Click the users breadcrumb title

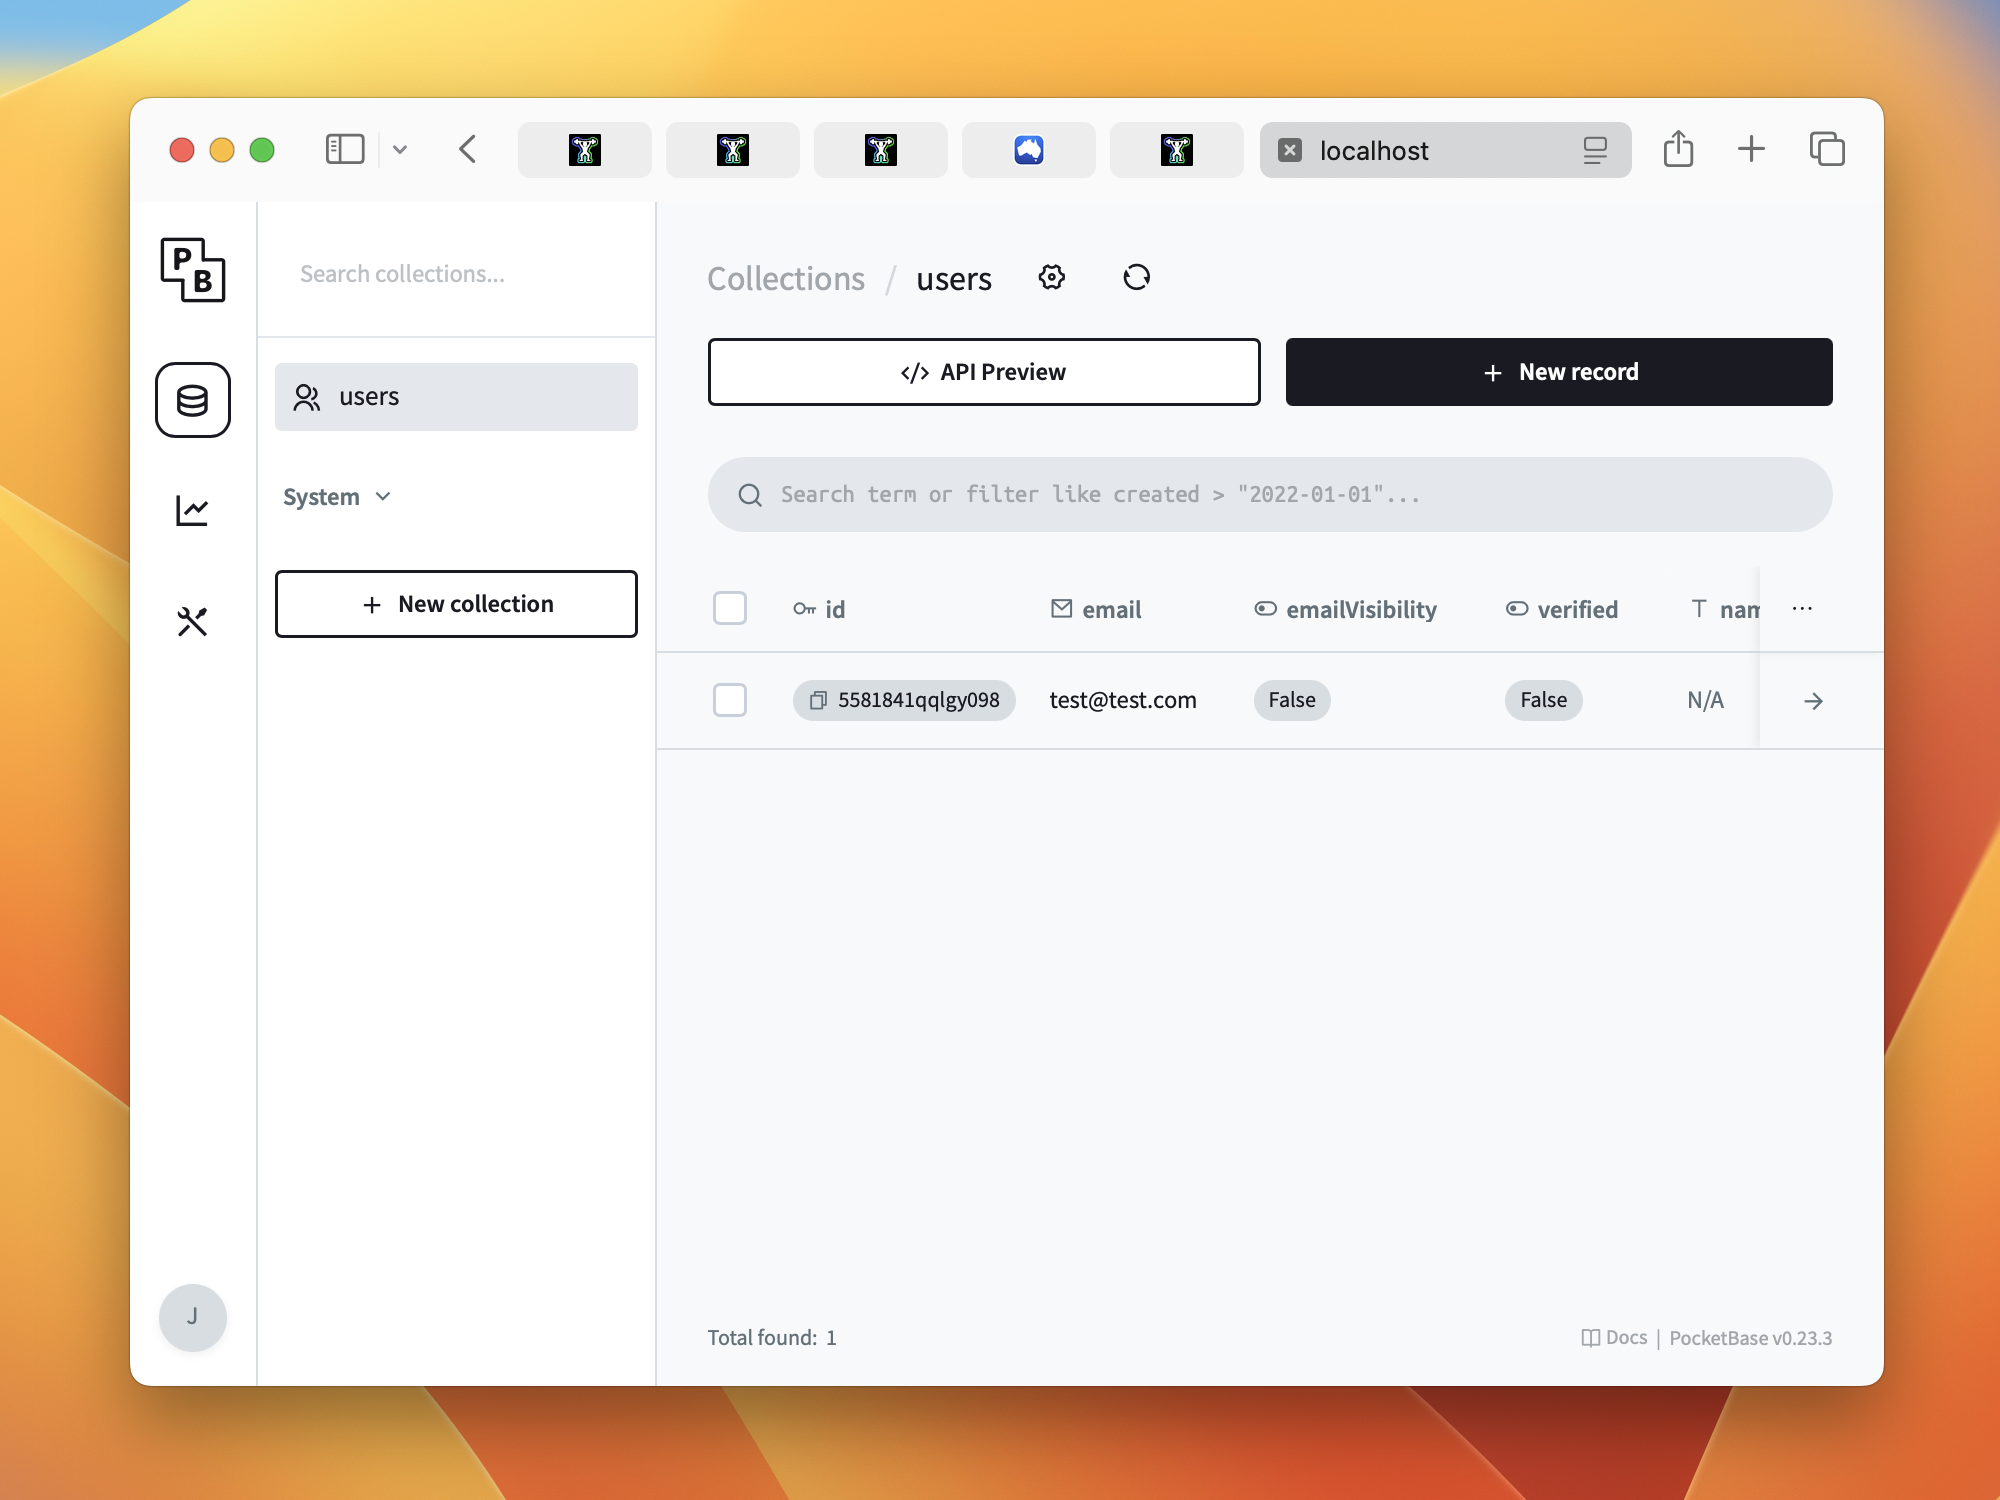tap(954, 278)
